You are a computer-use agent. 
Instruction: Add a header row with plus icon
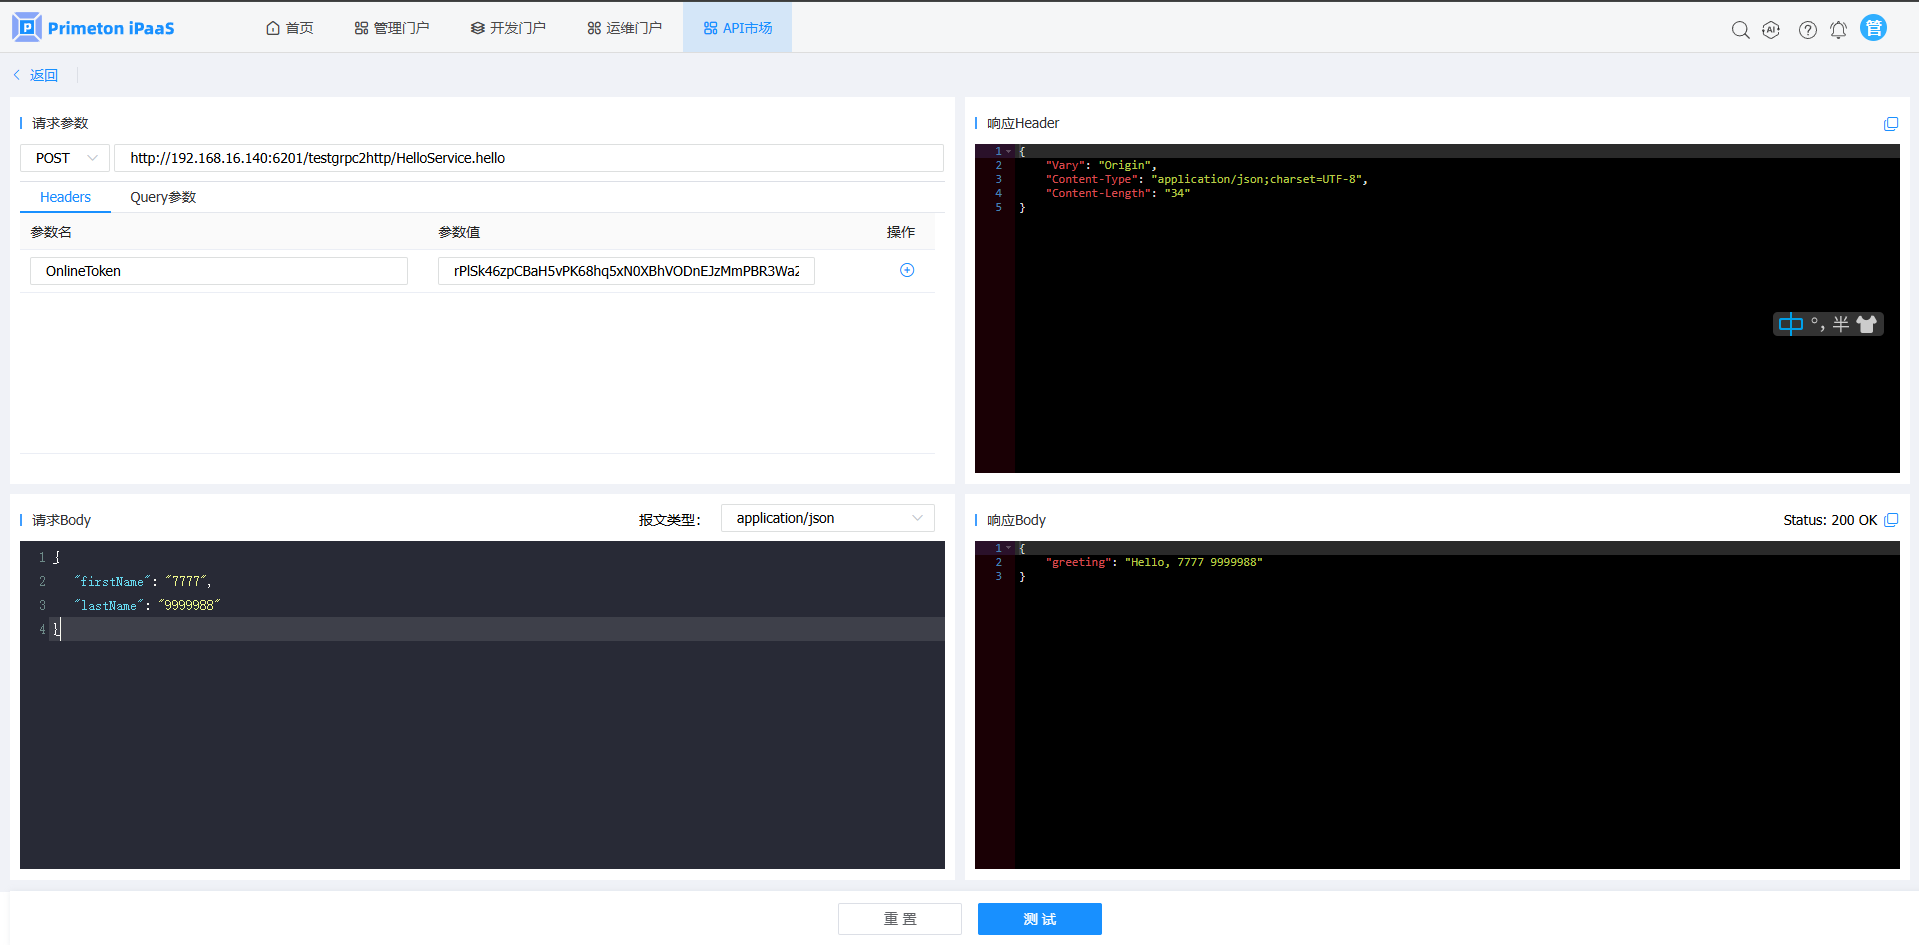906,270
